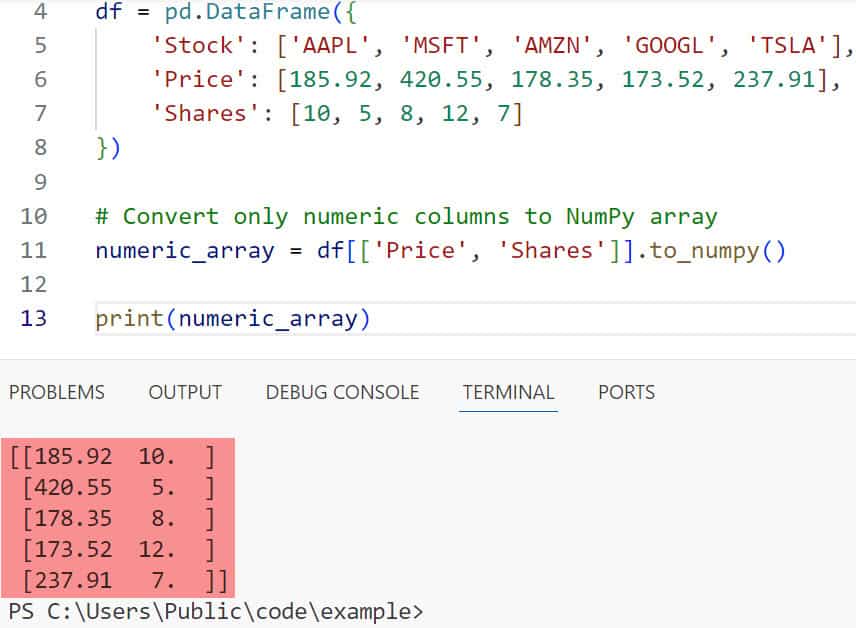Image resolution: width=856 pixels, height=628 pixels.
Task: Open the OUTPUT panel tab
Action: [x=185, y=393]
